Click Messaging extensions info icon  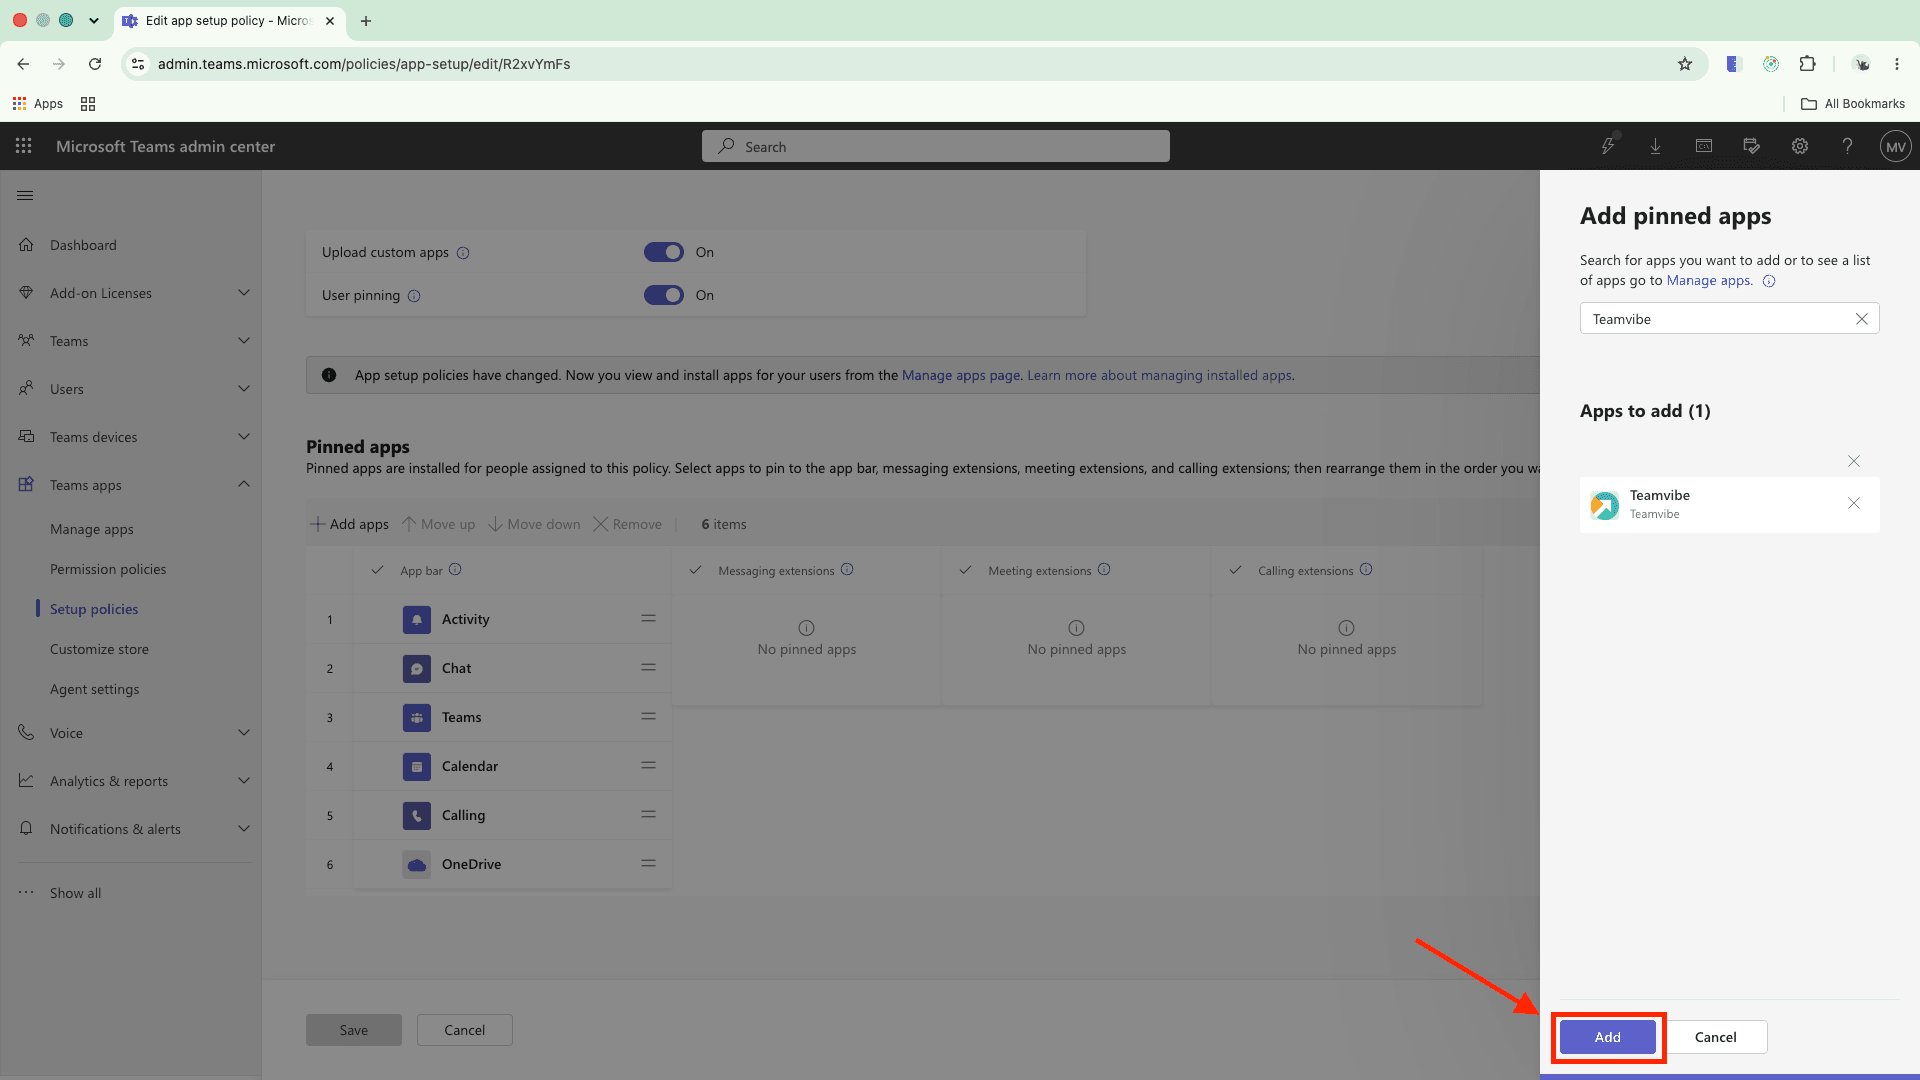pos(847,570)
